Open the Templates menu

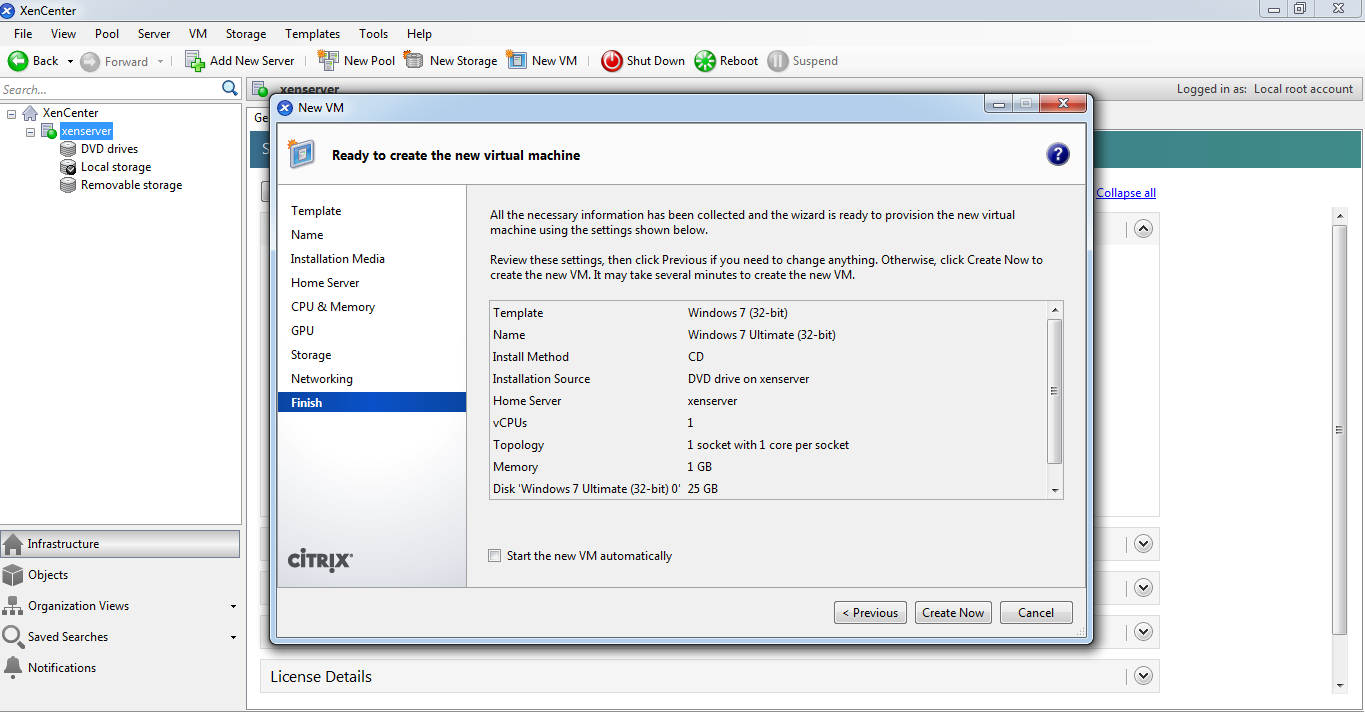pyautogui.click(x=312, y=33)
